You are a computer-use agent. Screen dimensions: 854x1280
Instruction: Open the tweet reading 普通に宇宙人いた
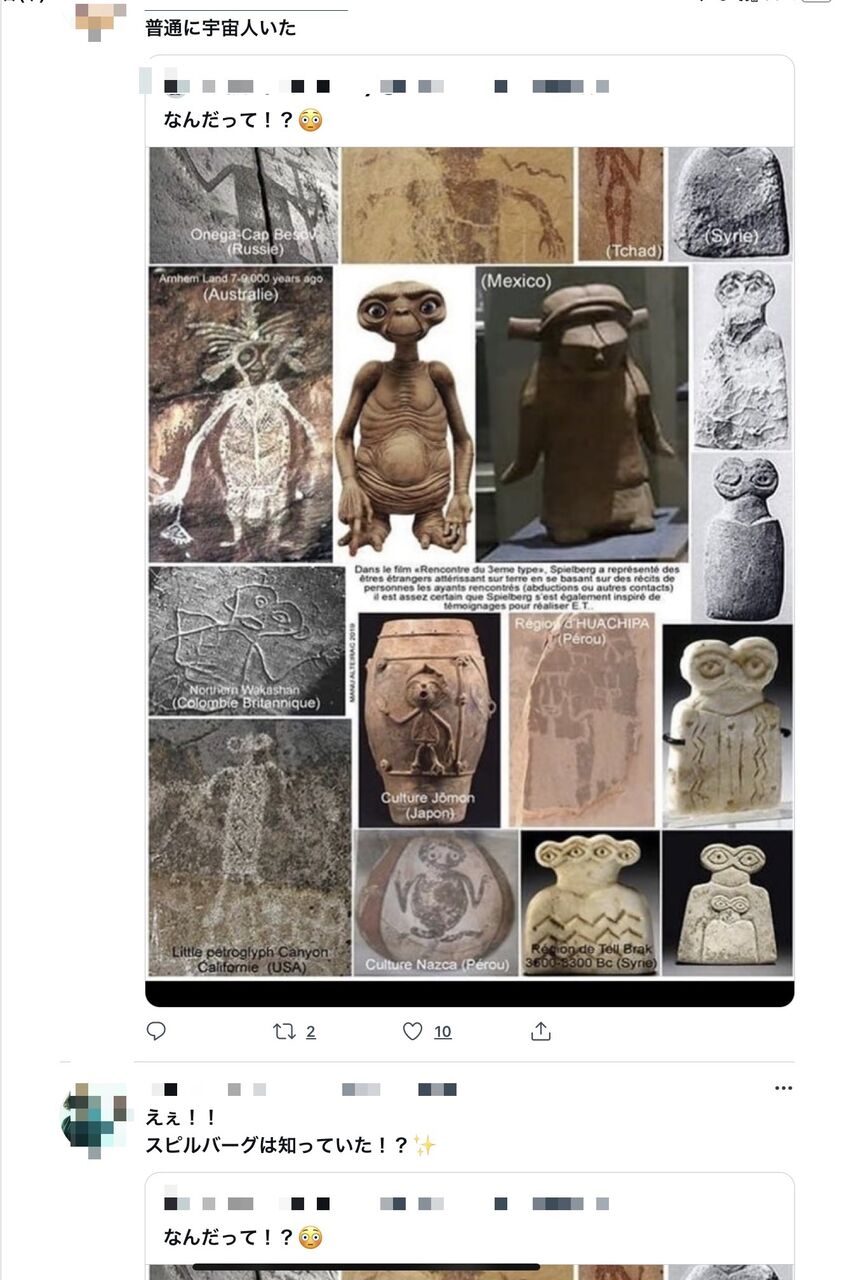[x=221, y=28]
